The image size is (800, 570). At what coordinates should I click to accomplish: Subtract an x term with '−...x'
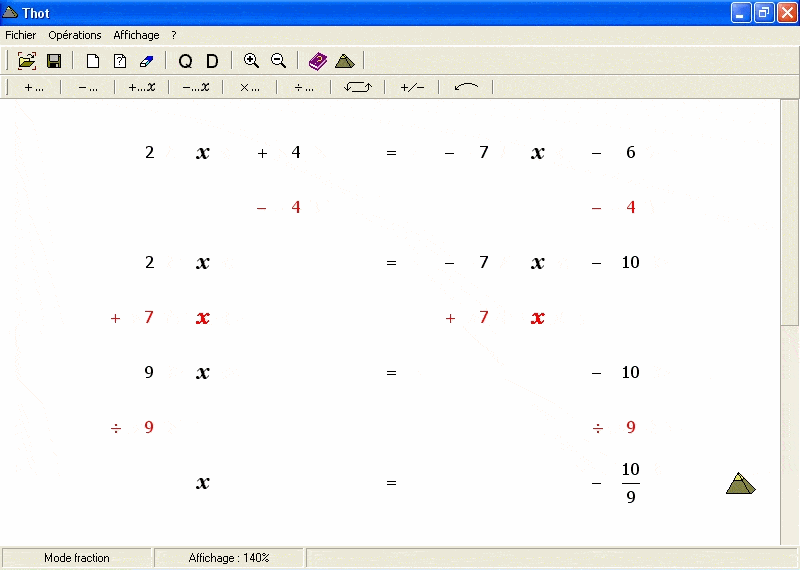196,88
